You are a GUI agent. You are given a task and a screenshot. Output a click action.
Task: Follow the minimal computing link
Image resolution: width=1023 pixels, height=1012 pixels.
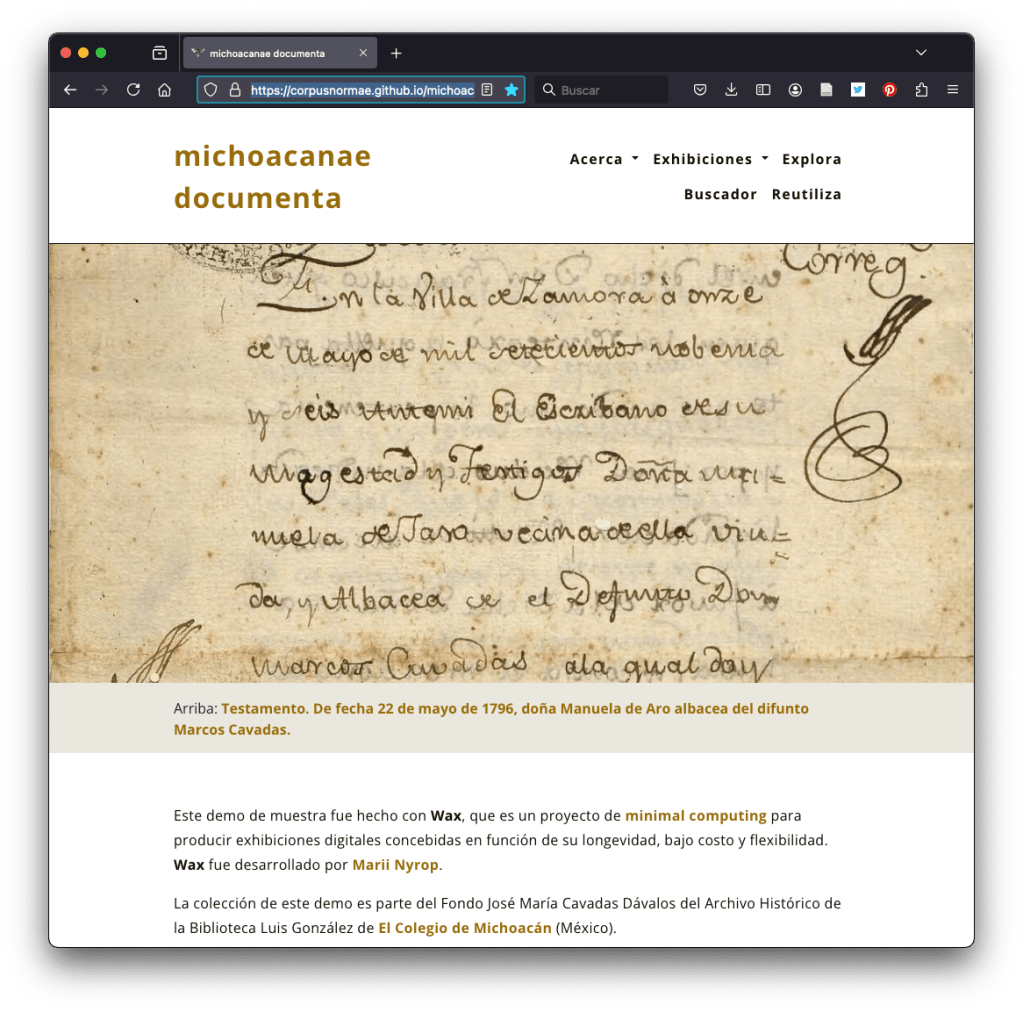[x=695, y=816]
